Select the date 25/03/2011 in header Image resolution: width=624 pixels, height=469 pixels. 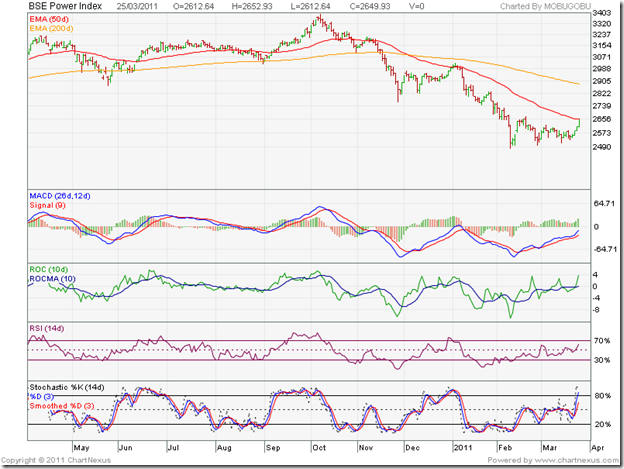point(137,6)
